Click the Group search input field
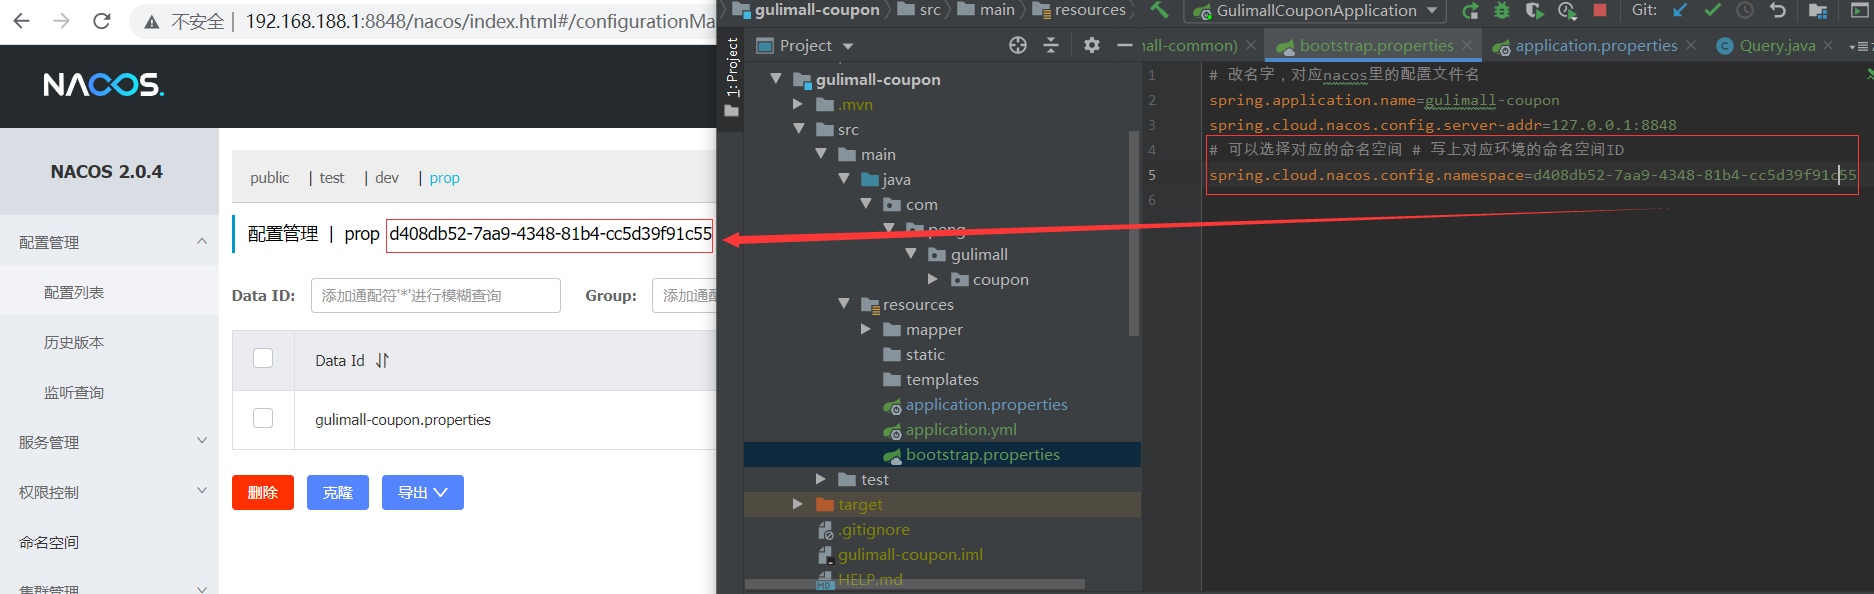 click(x=685, y=295)
